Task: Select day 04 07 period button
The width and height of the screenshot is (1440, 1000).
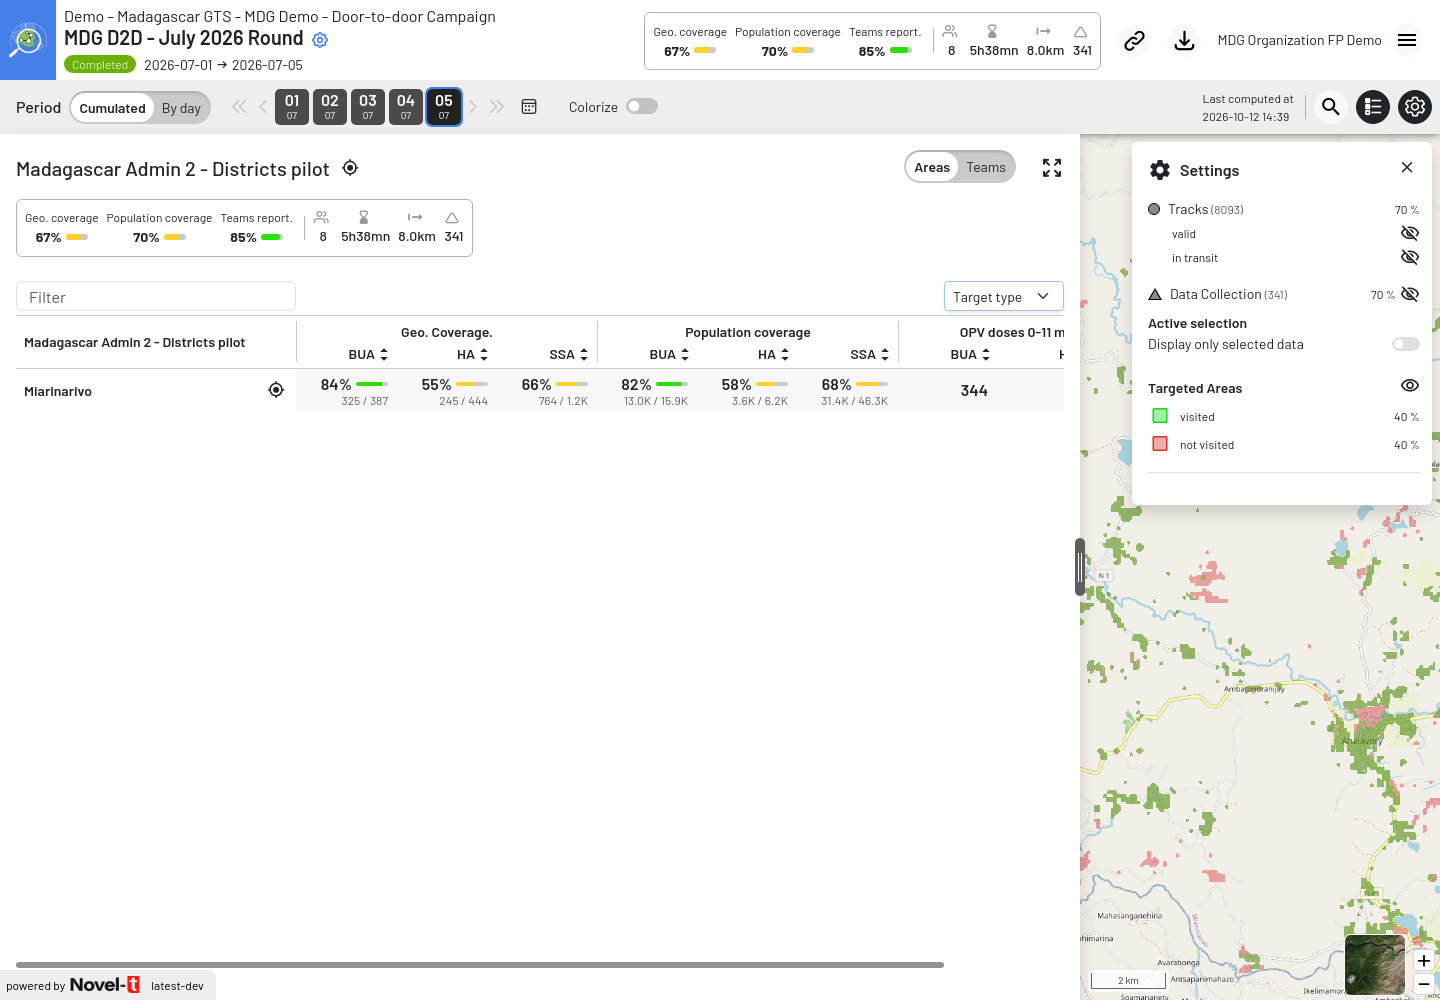Action: point(406,106)
